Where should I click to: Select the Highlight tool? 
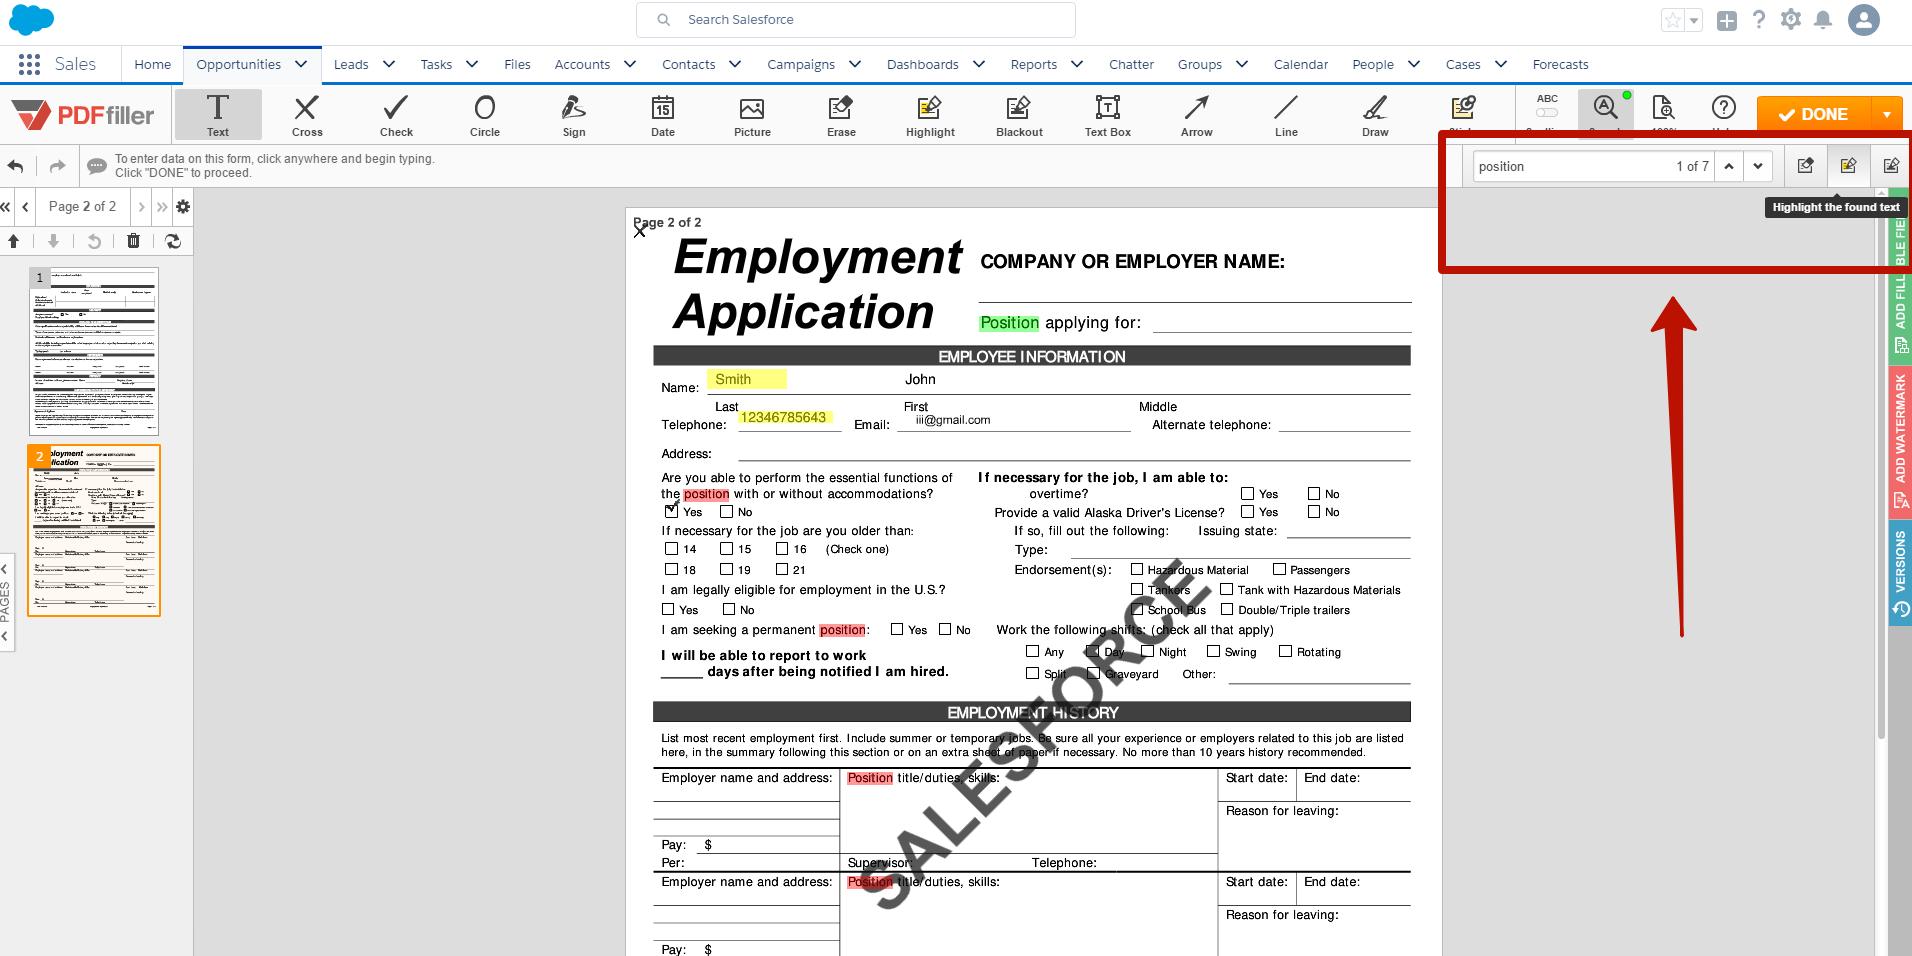tap(930, 114)
